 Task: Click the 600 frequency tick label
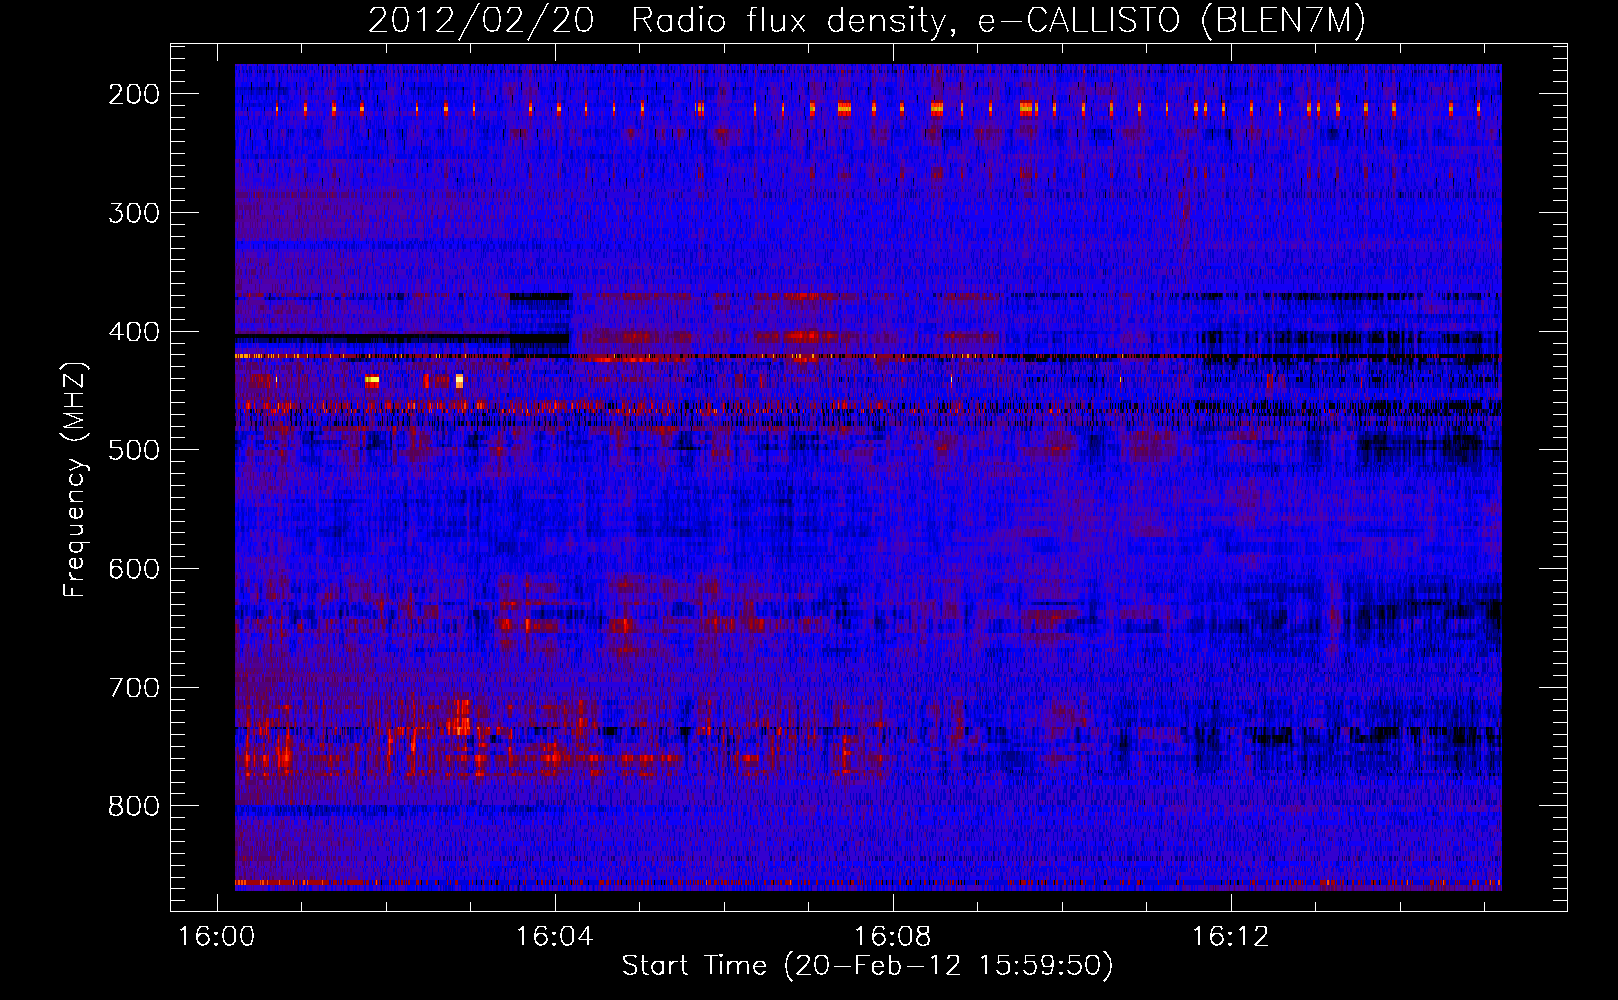click(x=133, y=569)
